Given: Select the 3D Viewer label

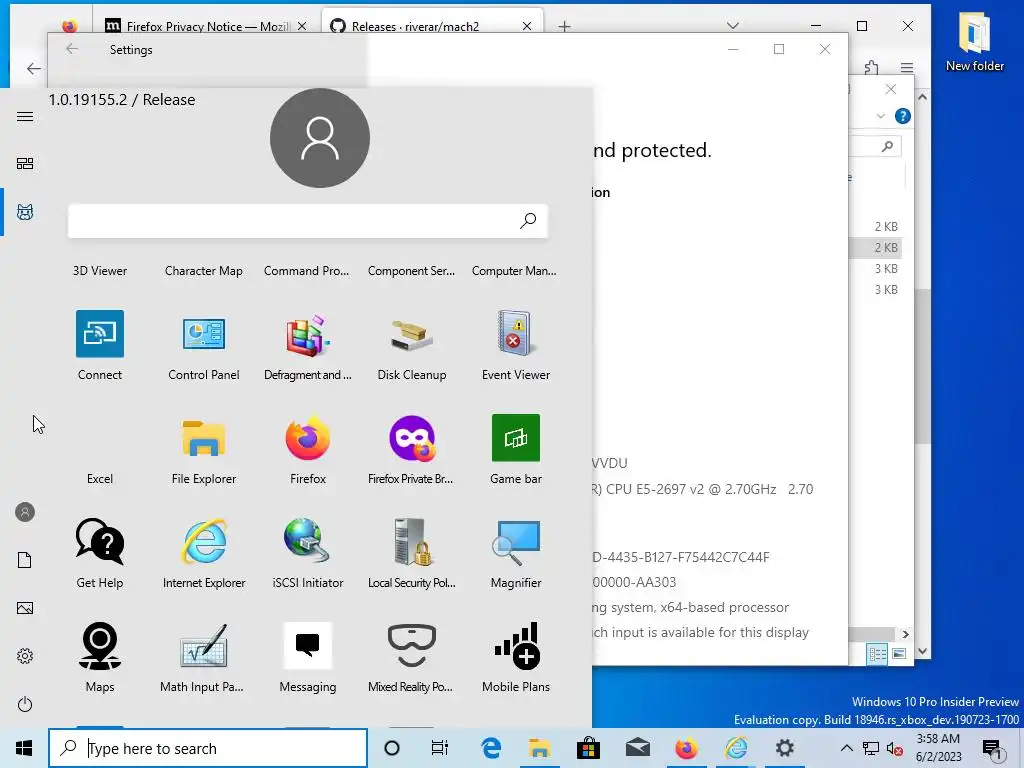Looking at the screenshot, I should [x=99, y=270].
